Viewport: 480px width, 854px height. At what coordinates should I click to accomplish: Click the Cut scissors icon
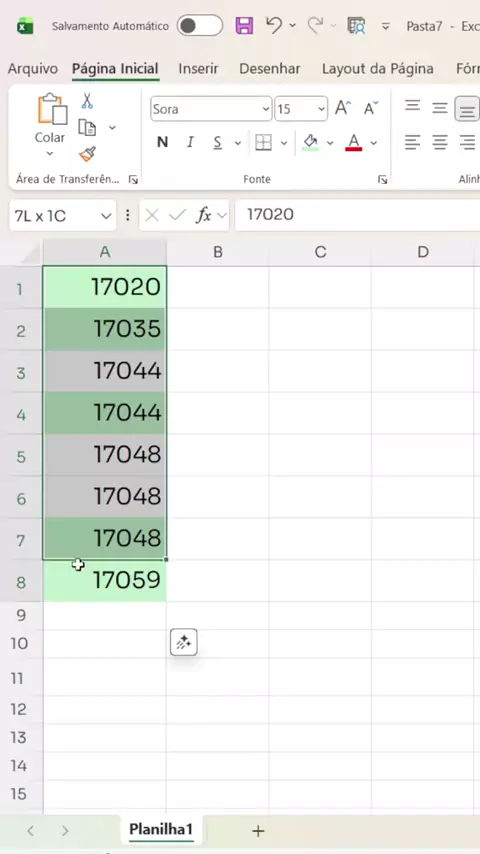(87, 101)
